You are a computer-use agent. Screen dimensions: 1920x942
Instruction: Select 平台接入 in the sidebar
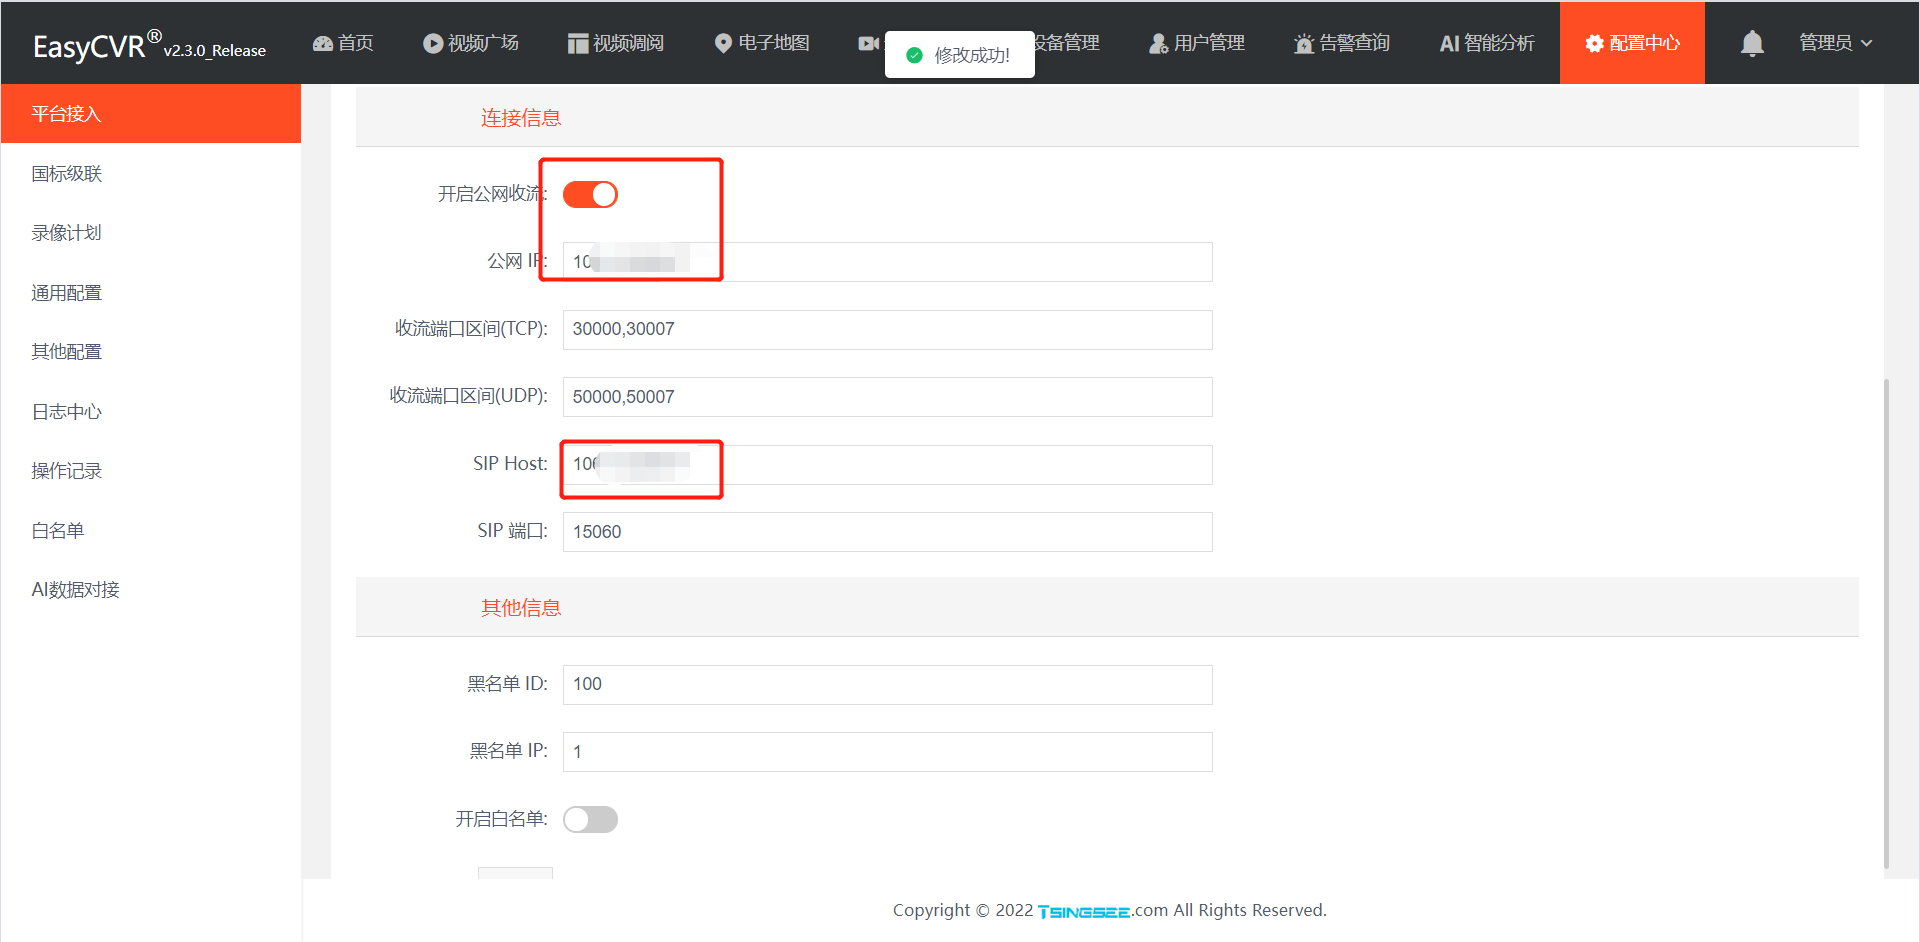click(x=151, y=114)
